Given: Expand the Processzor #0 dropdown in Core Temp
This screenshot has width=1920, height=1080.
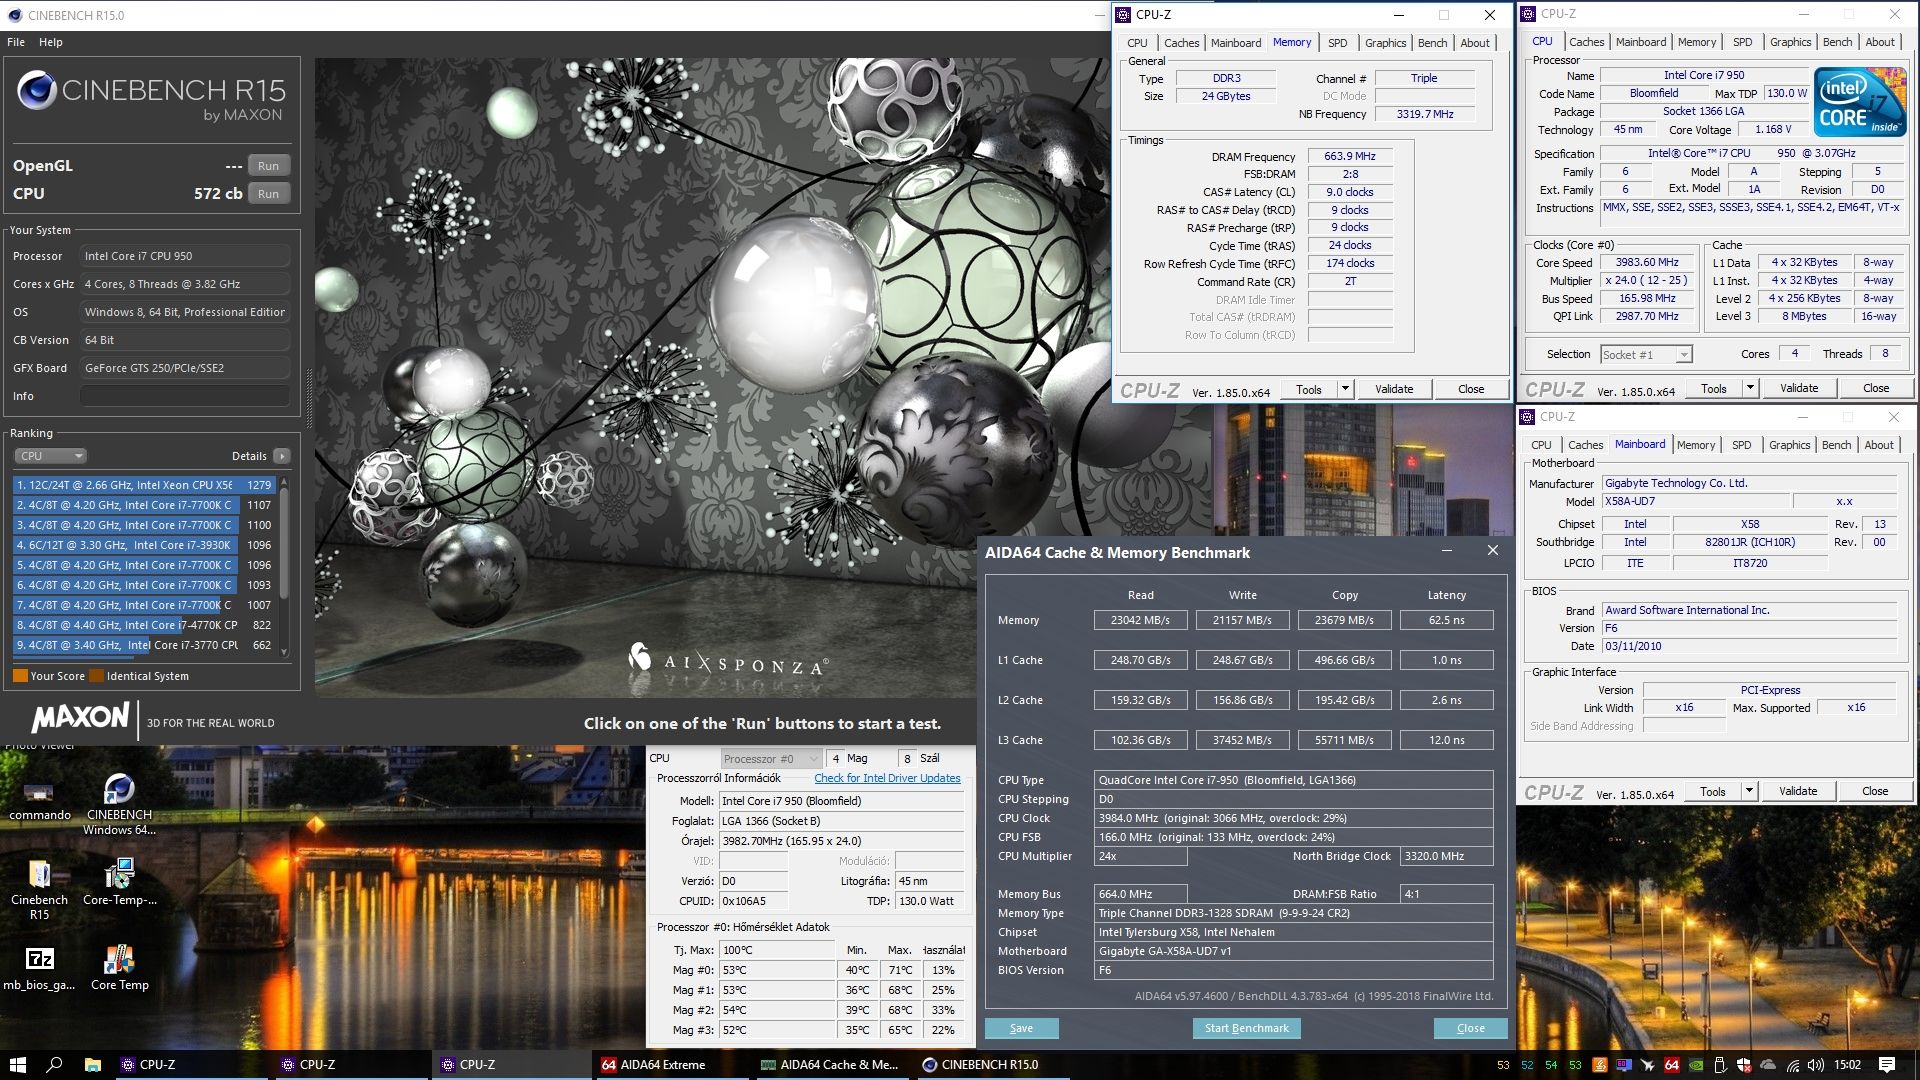Looking at the screenshot, I should 813,759.
